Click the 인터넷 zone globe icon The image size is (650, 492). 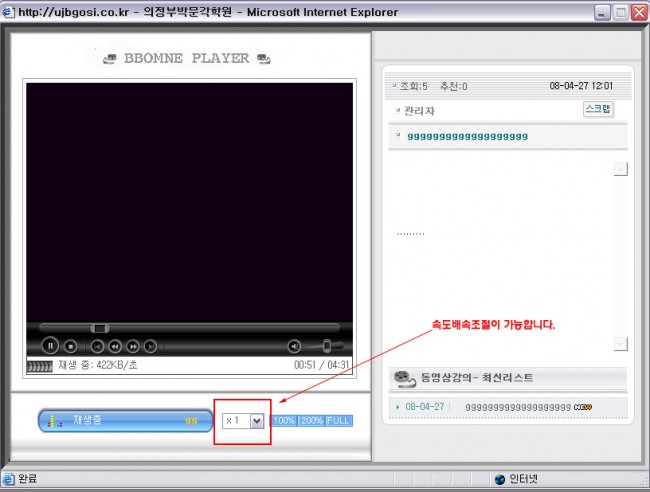500,479
